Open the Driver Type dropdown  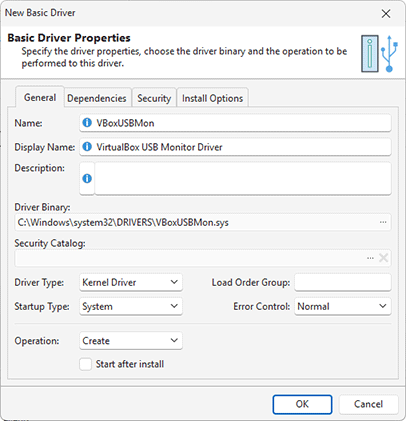coord(131,282)
